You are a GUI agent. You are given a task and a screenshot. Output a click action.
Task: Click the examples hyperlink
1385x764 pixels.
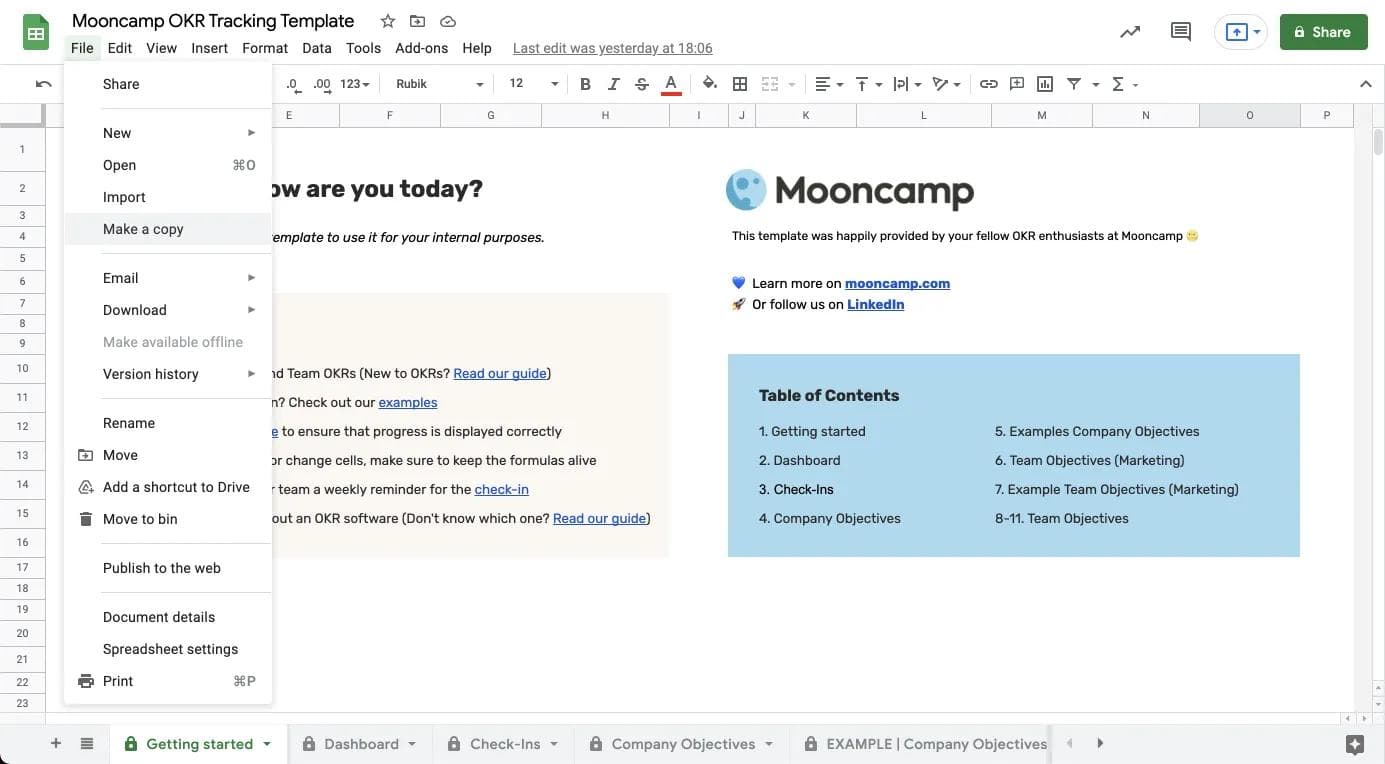point(407,402)
